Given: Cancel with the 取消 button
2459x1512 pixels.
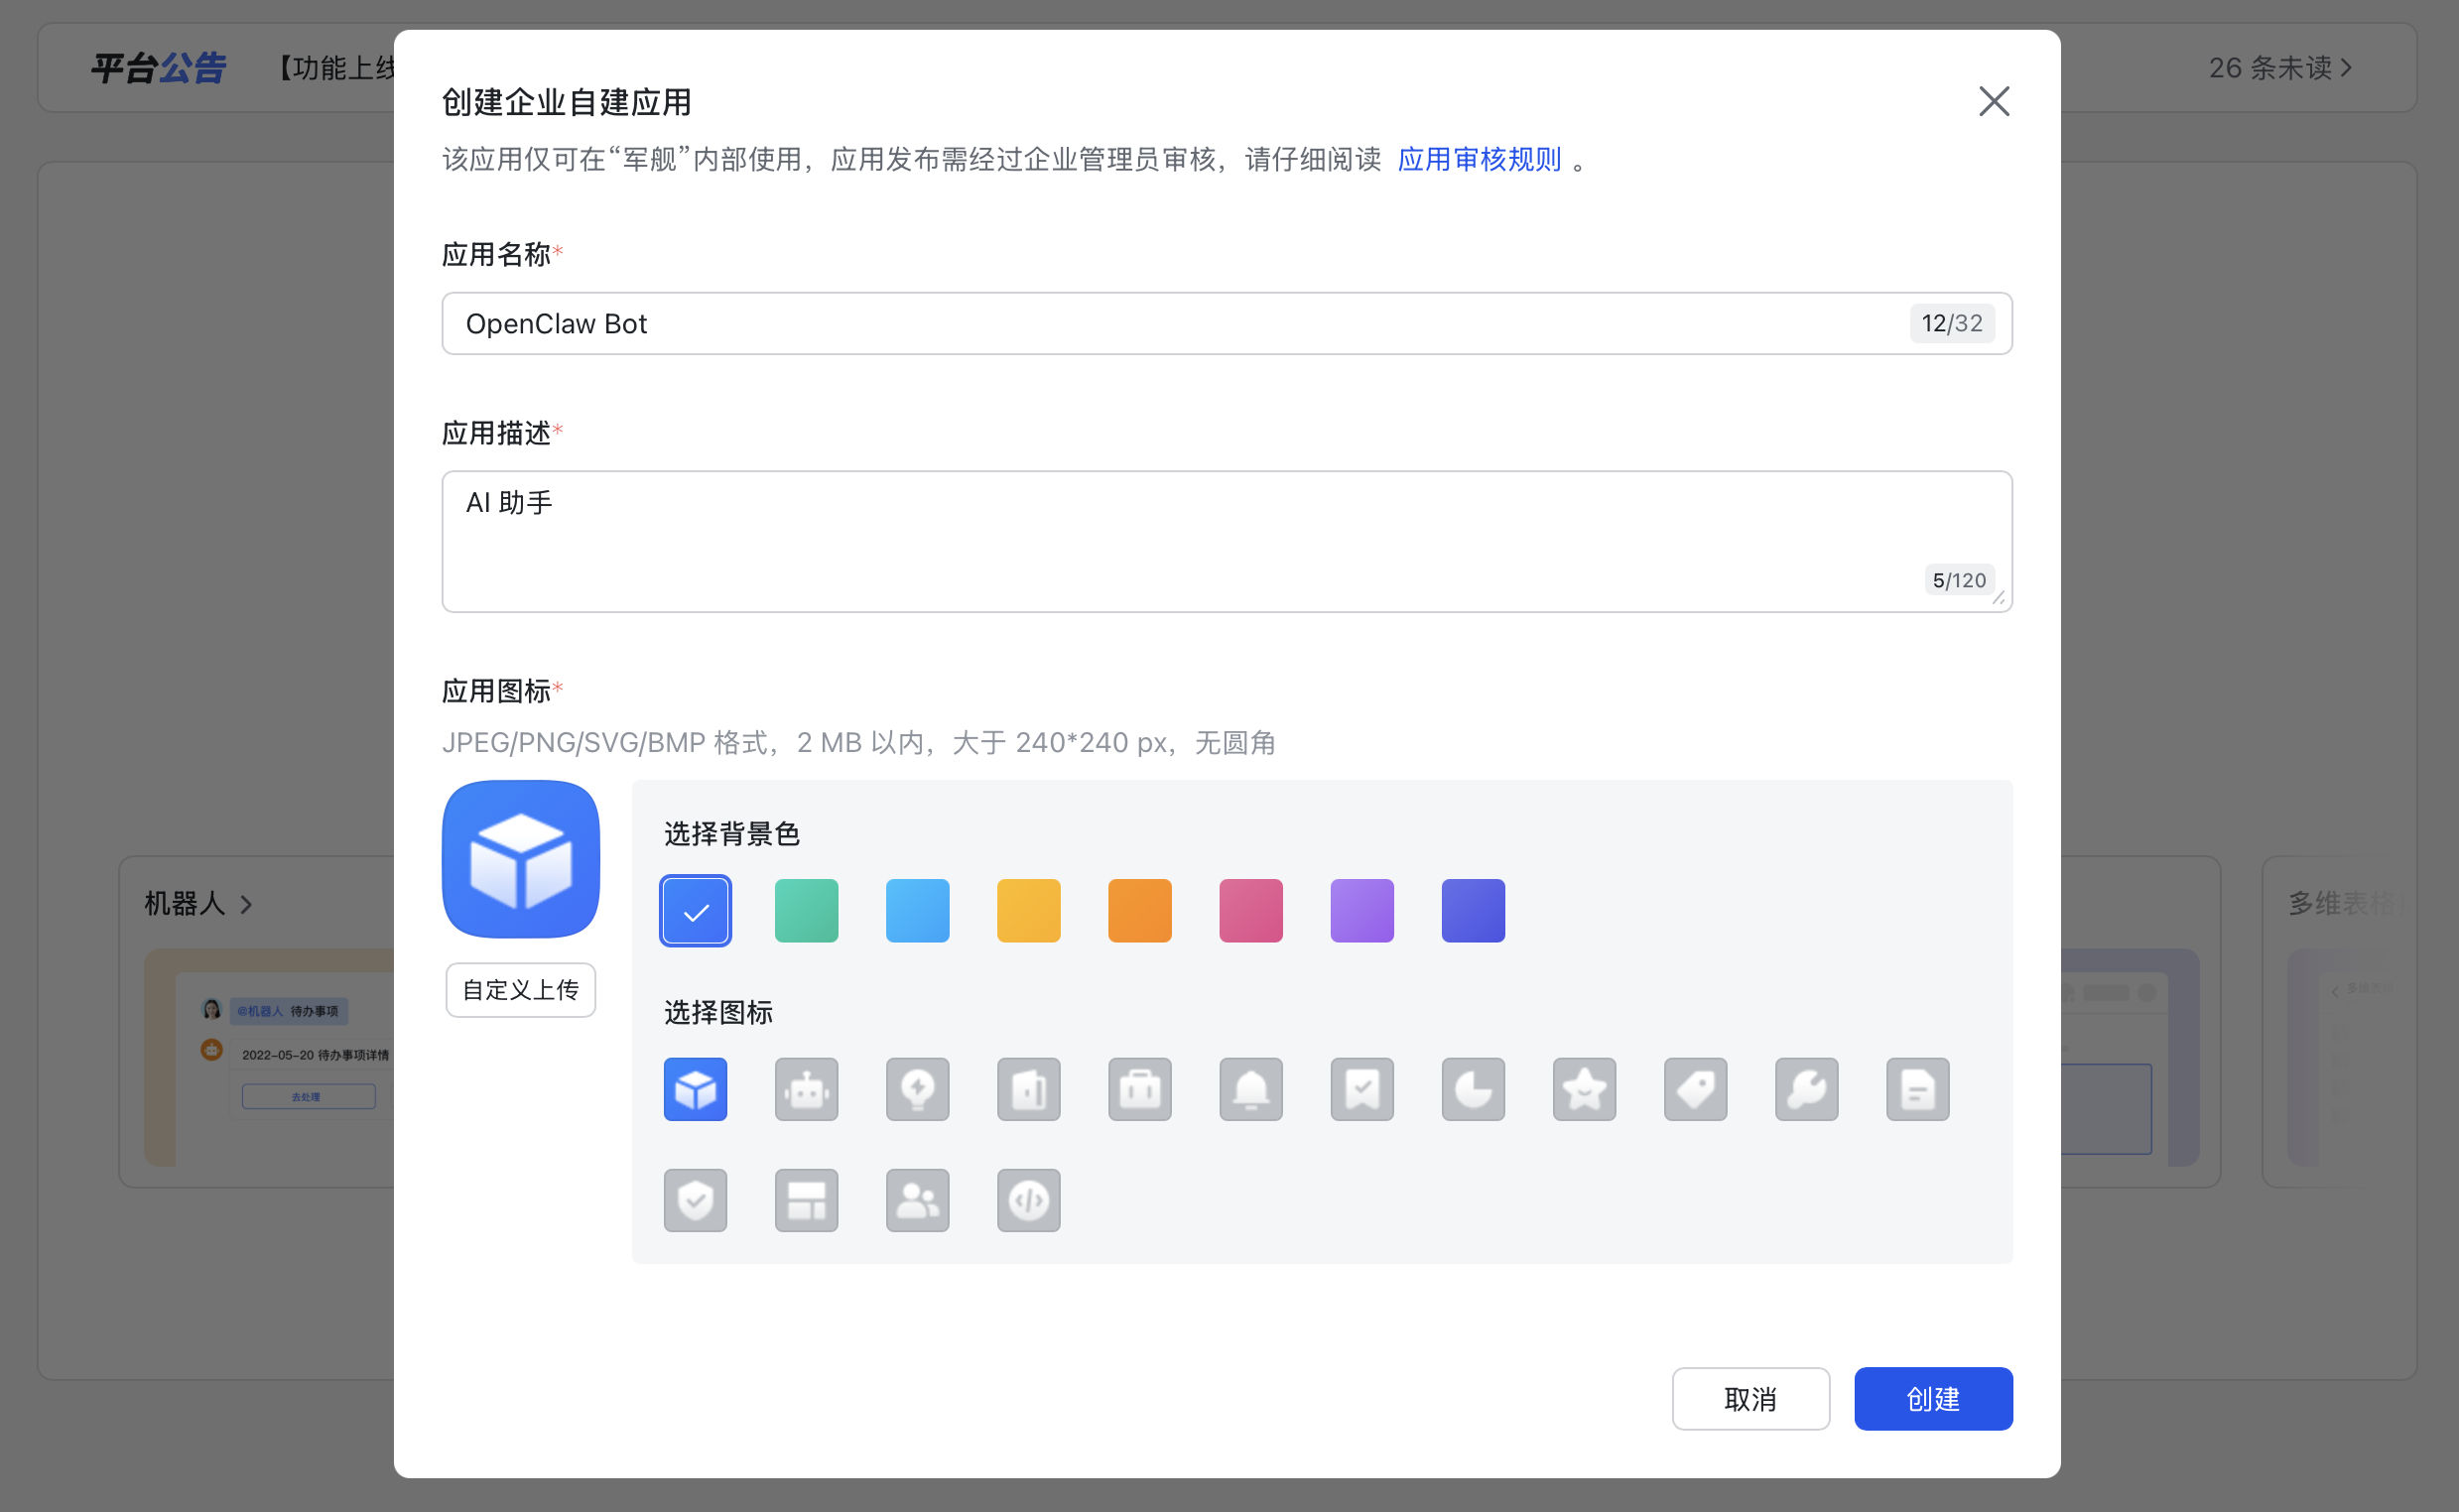Looking at the screenshot, I should tap(1750, 1398).
